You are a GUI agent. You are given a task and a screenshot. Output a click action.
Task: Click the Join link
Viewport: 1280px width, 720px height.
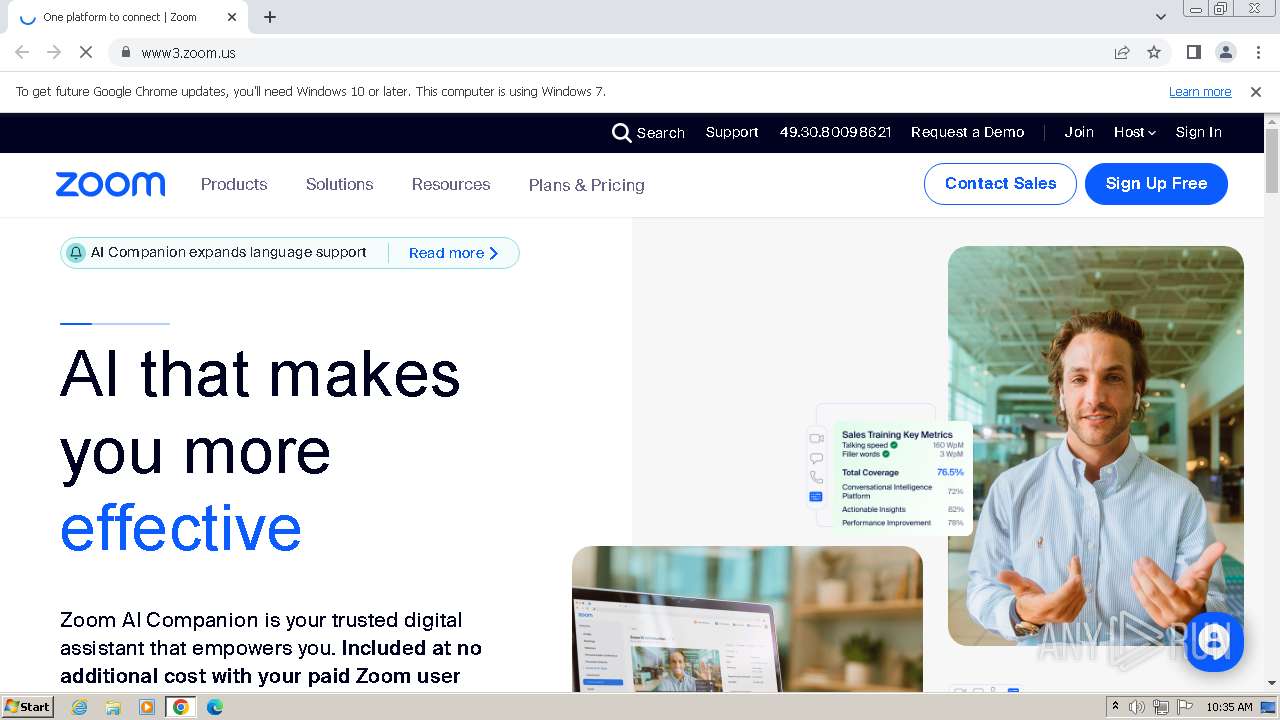tap(1079, 132)
